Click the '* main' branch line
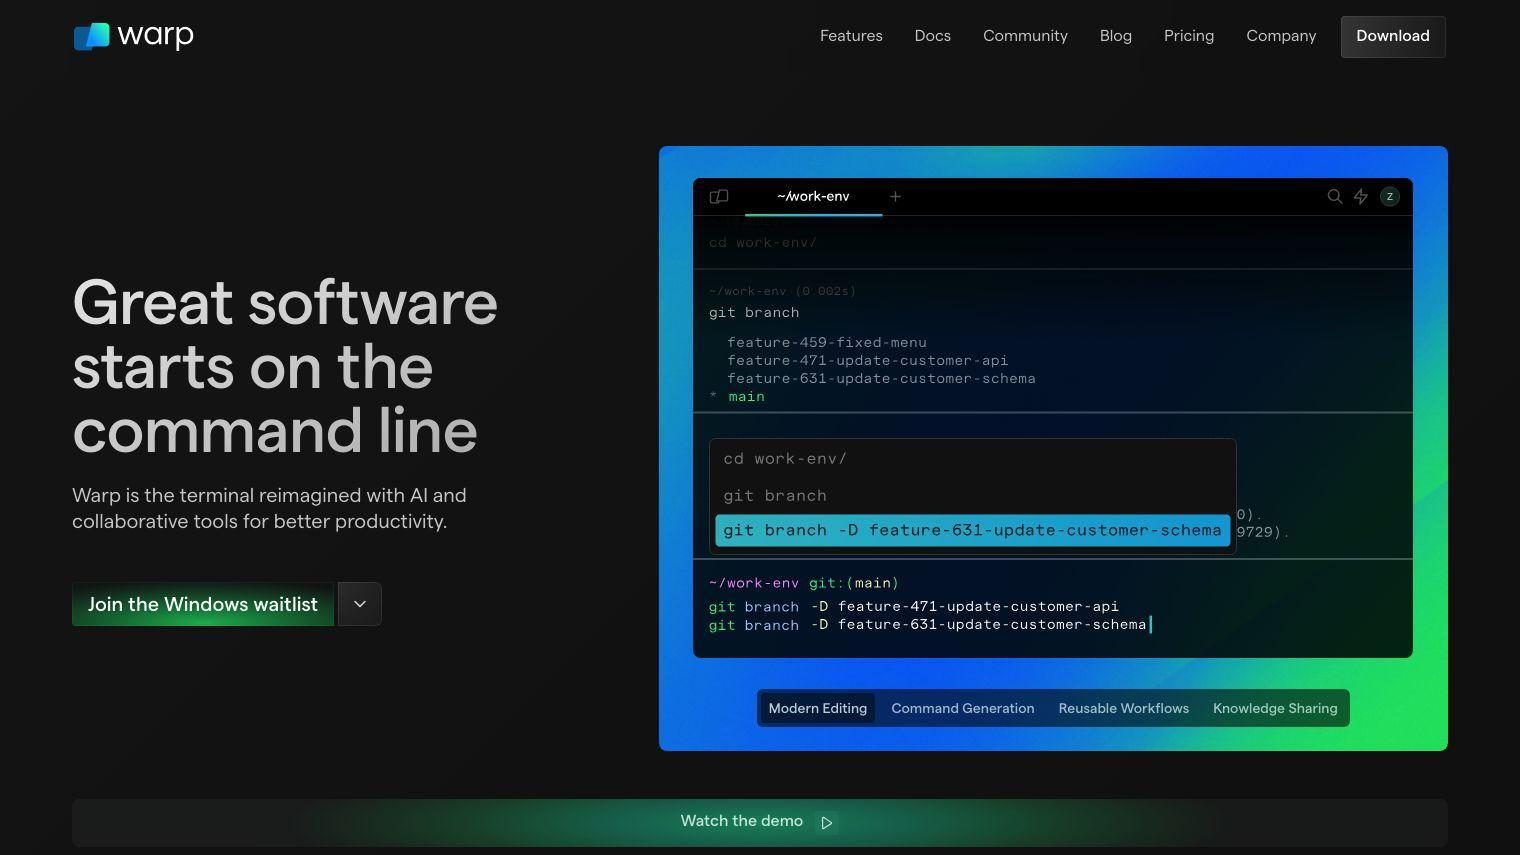This screenshot has width=1520, height=855. [737, 397]
